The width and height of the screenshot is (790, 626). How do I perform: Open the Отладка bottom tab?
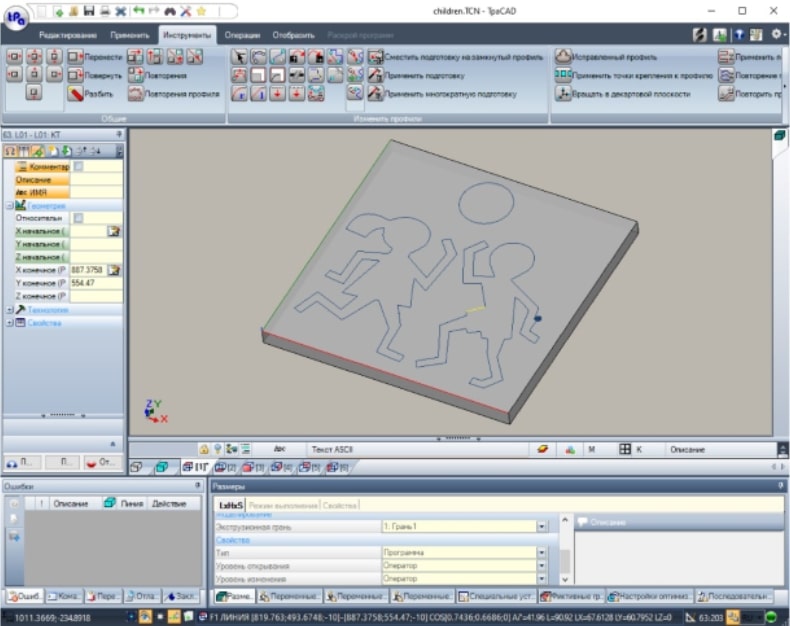pyautogui.click(x=142, y=596)
